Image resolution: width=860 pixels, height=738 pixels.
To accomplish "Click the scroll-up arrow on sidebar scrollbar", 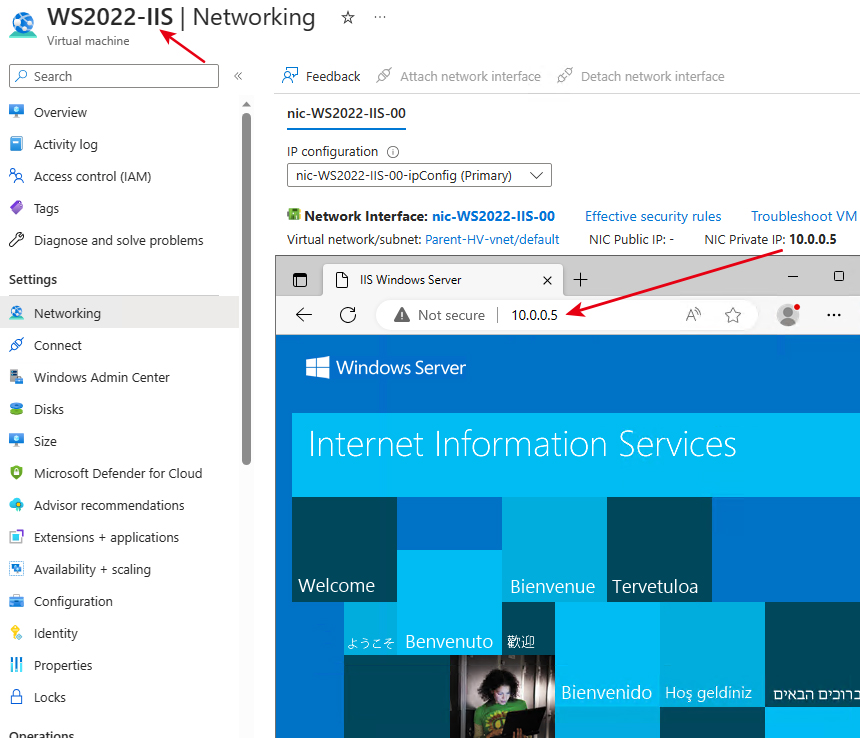I will click(246, 104).
